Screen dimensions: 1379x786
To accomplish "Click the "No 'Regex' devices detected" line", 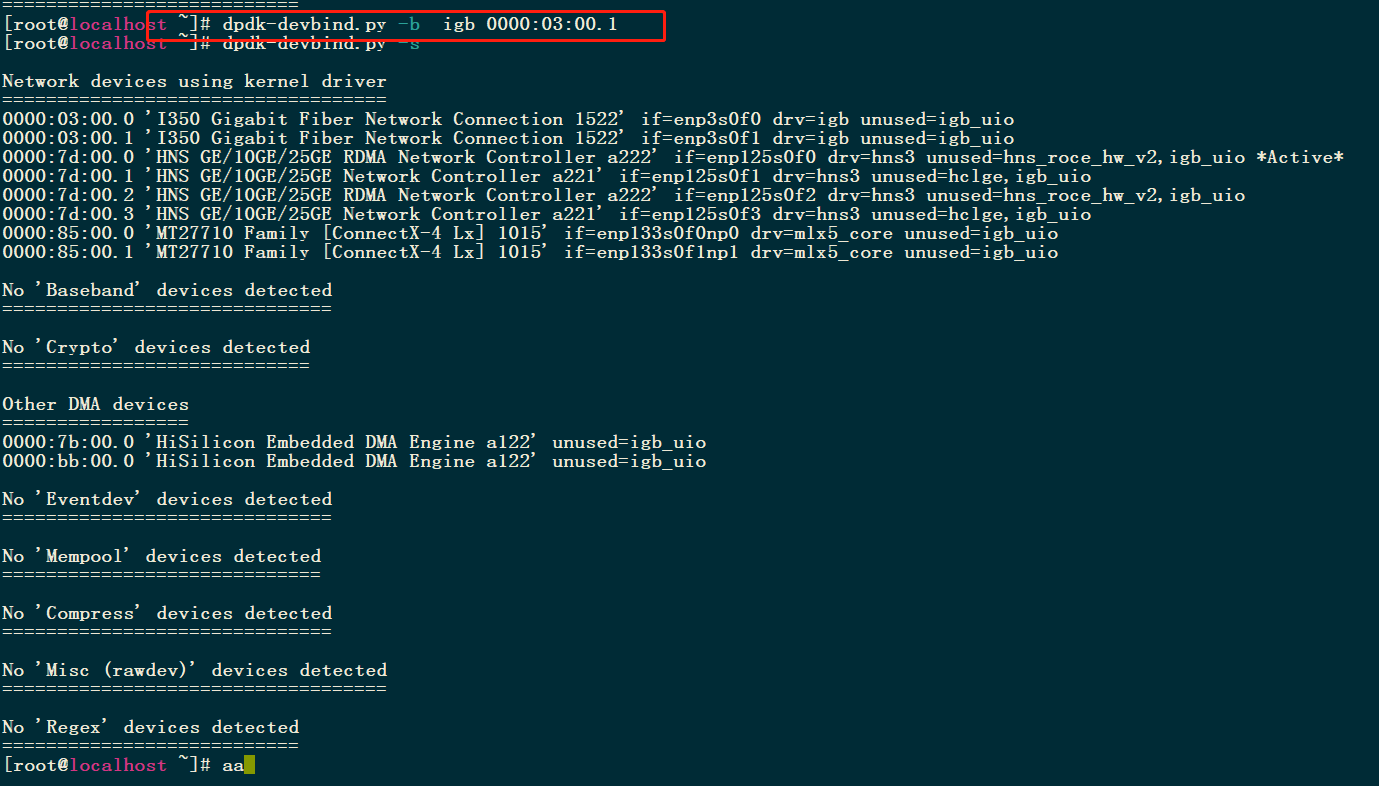I will click(x=150, y=727).
